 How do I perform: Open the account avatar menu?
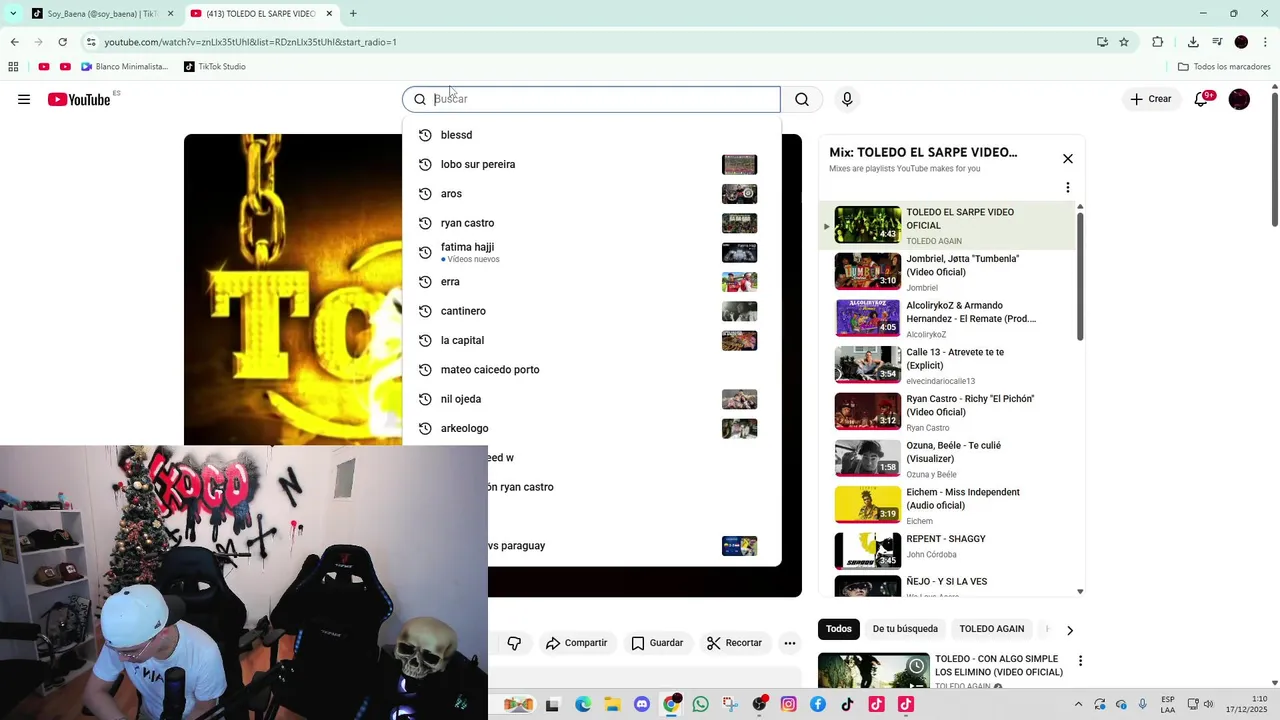pyautogui.click(x=1239, y=99)
